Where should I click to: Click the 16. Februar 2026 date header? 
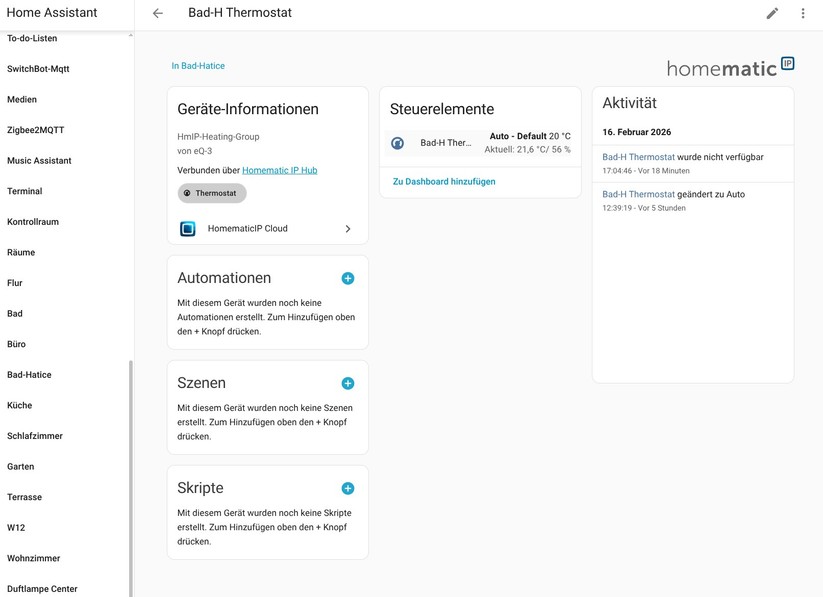pyautogui.click(x=637, y=132)
